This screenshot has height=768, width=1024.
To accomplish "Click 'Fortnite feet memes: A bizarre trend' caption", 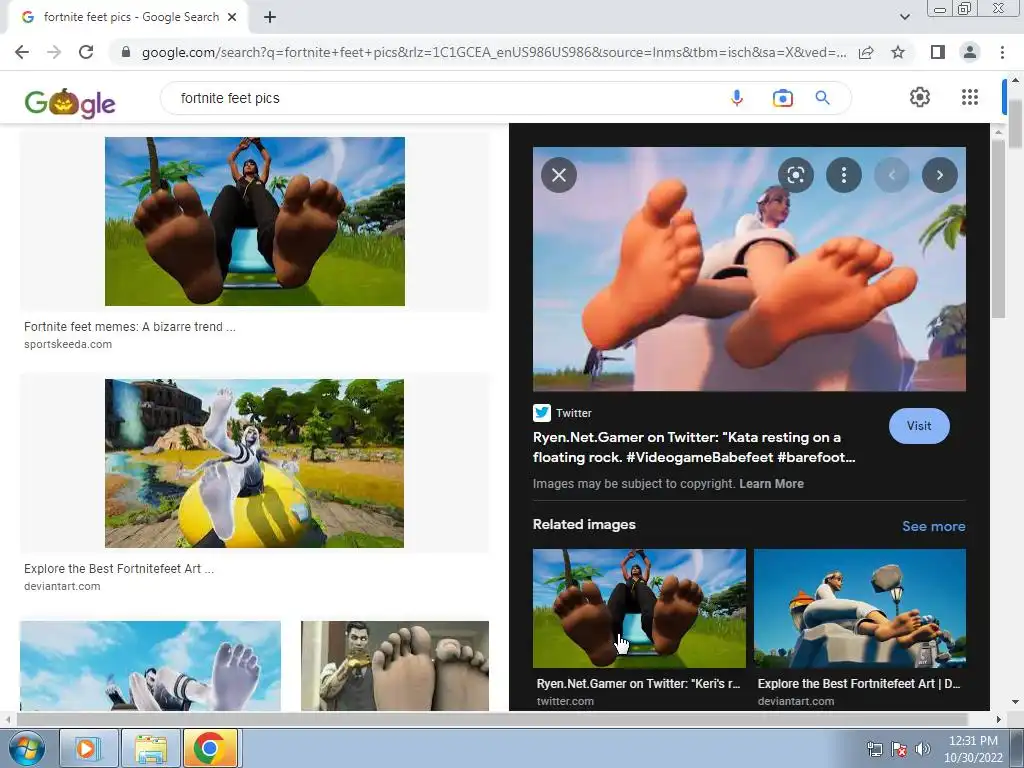I will (x=130, y=327).
